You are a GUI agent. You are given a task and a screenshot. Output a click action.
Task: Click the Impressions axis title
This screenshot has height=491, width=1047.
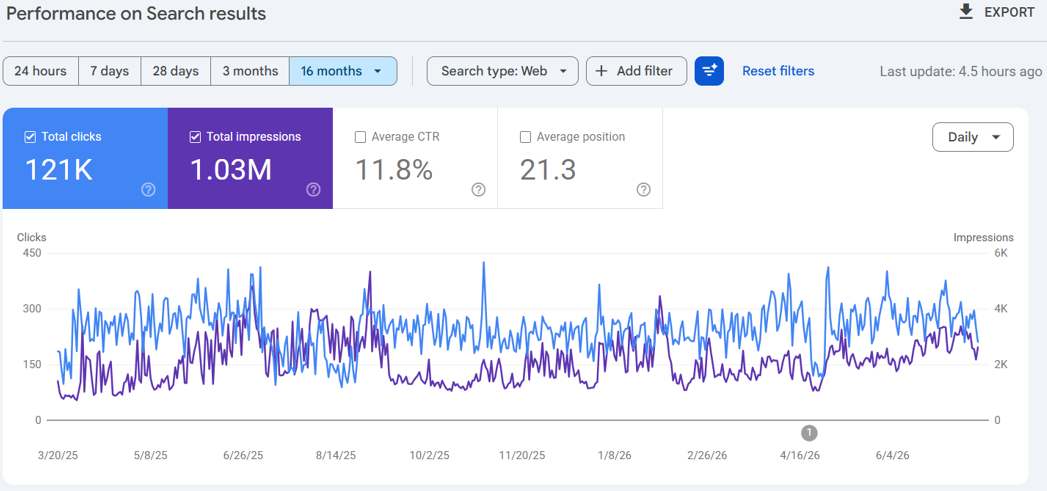[983, 237]
